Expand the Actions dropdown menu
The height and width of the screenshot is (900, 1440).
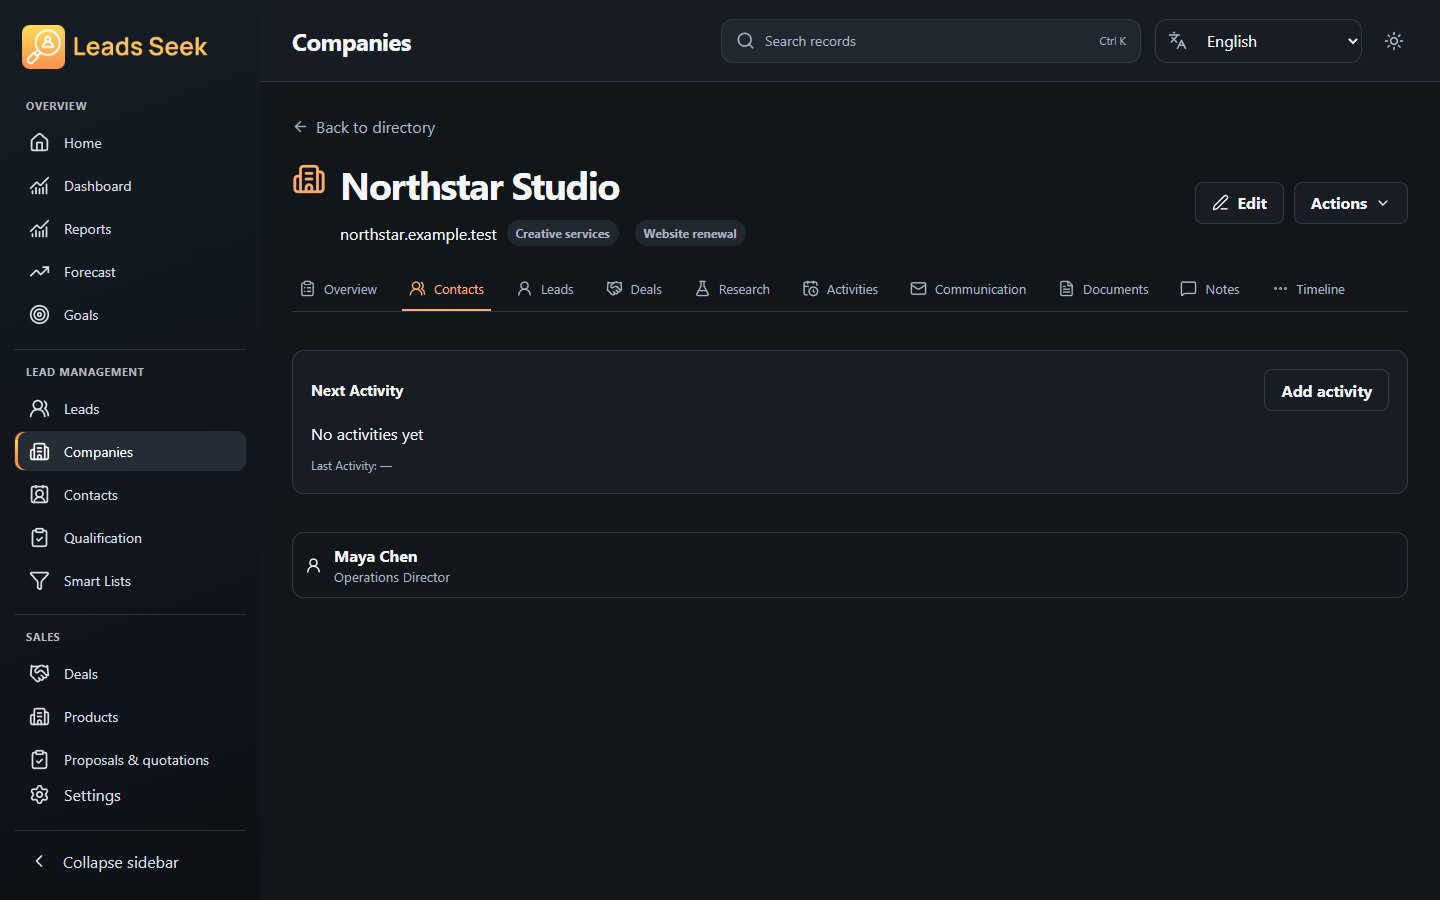1350,203
